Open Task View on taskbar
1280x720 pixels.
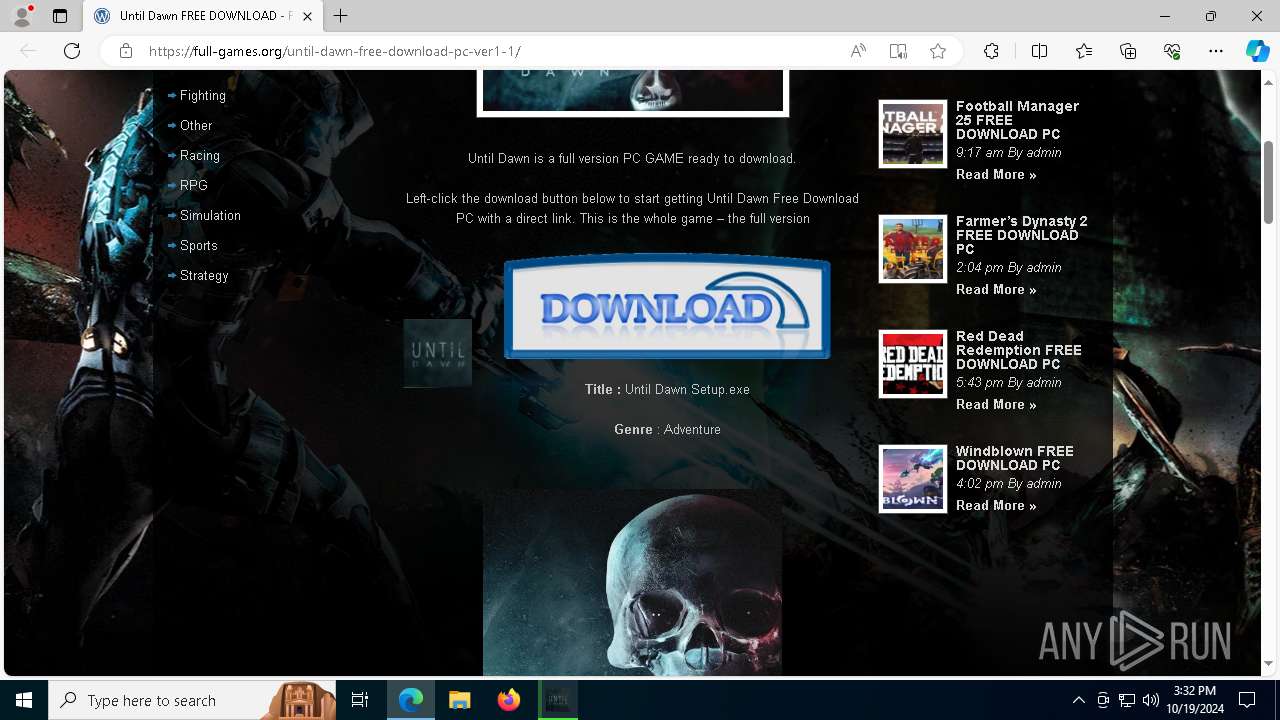tap(360, 700)
